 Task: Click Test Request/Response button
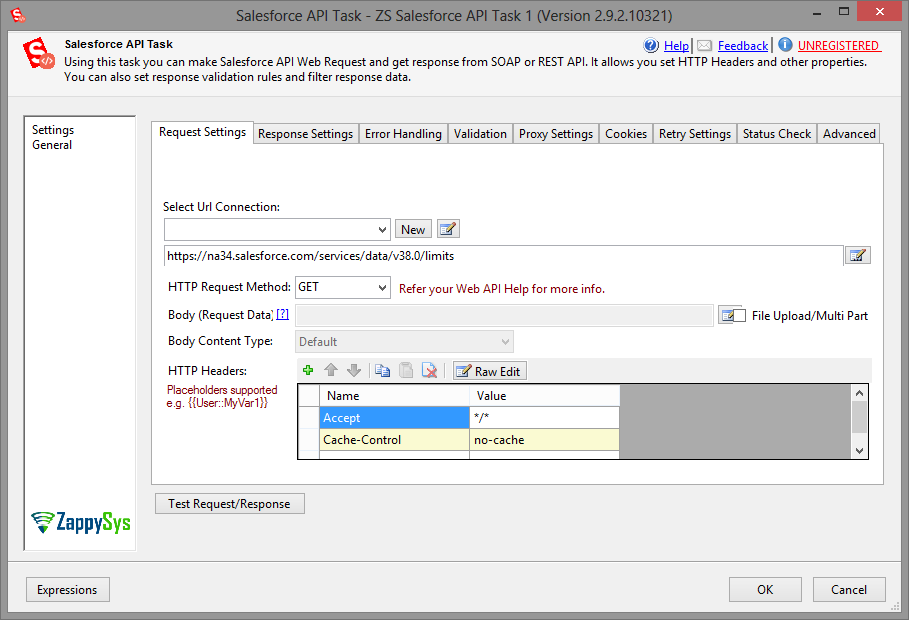point(230,503)
